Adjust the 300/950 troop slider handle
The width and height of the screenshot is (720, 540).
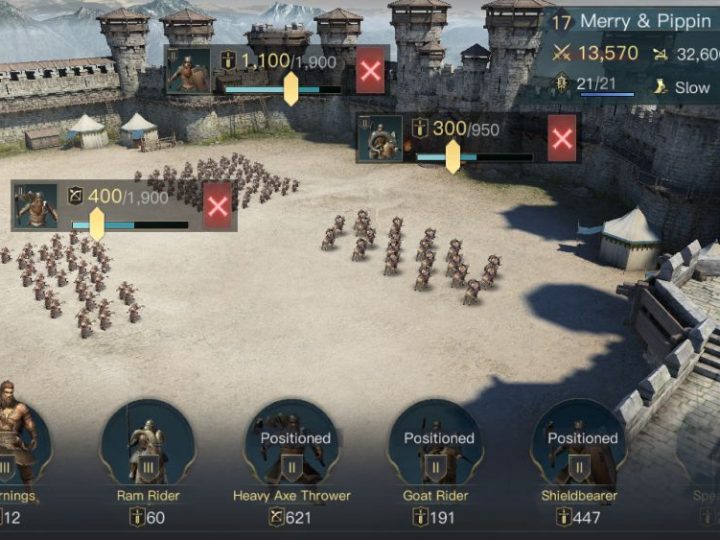coord(453,157)
